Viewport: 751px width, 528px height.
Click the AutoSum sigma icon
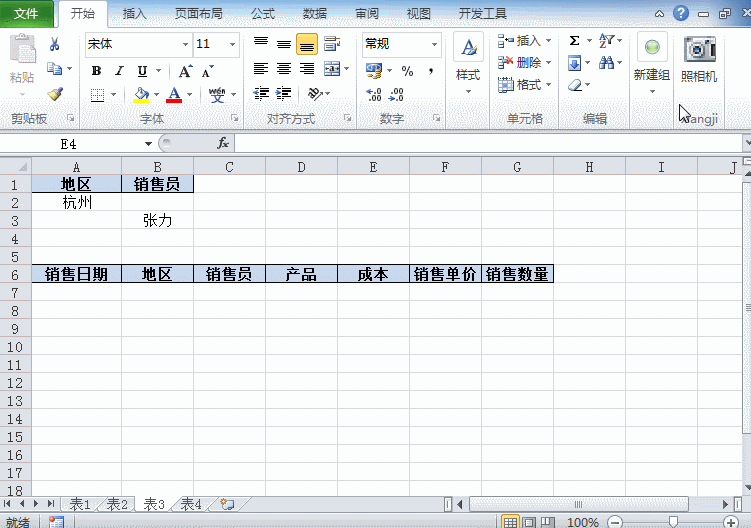click(574, 40)
